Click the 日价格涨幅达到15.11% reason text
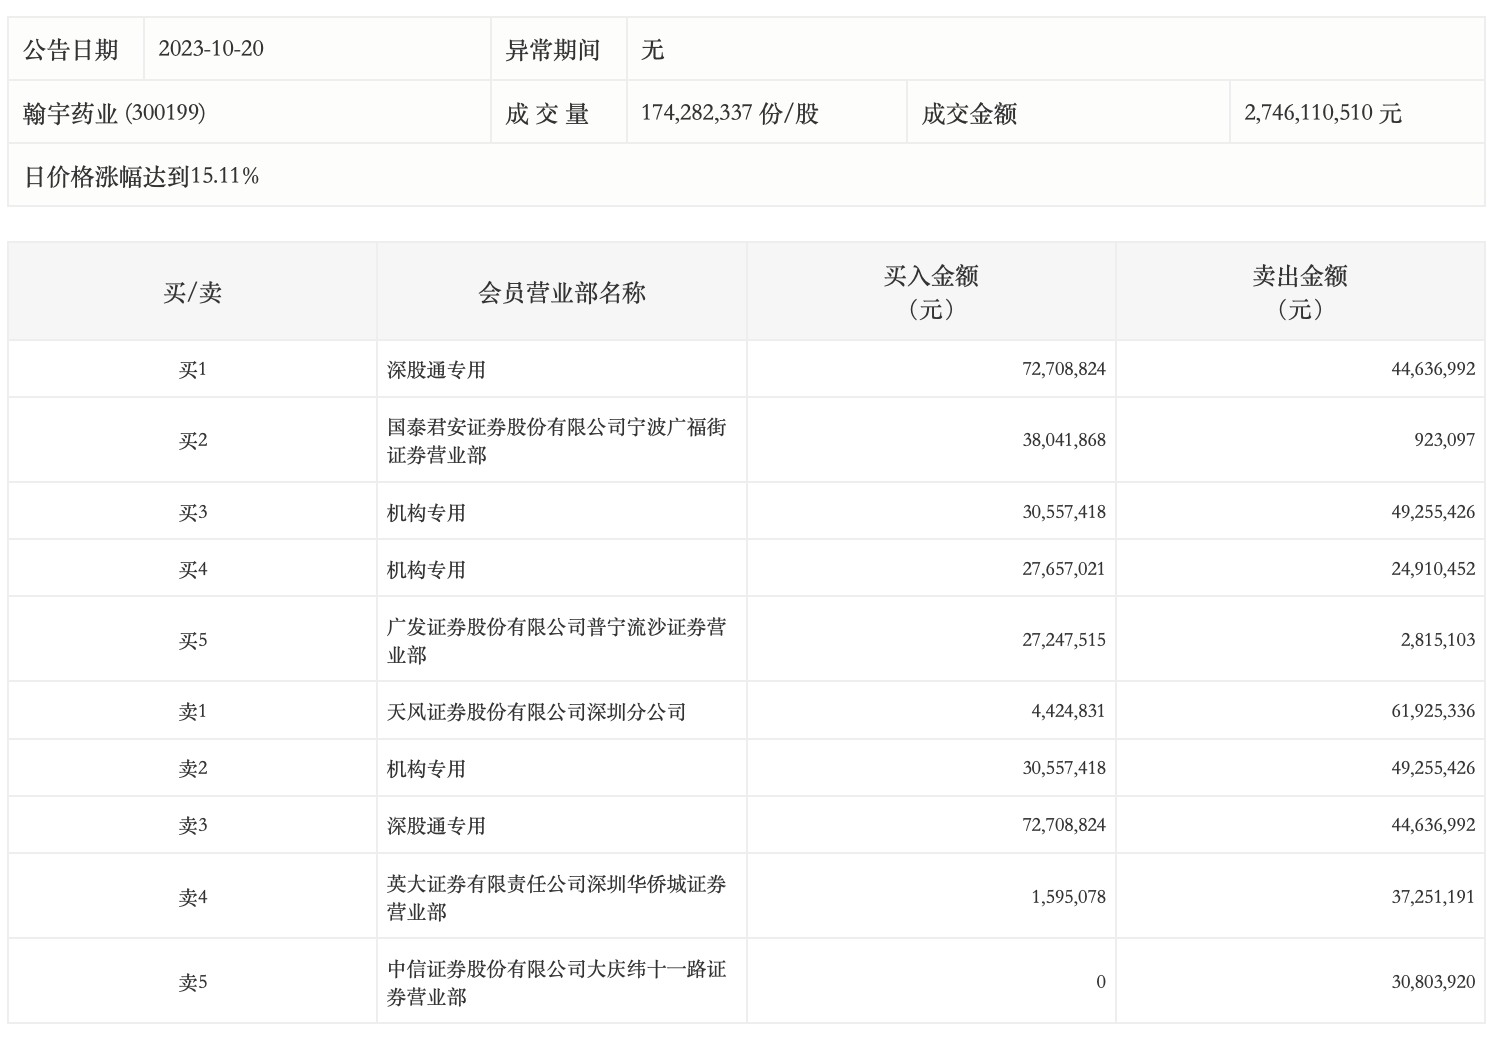1502x1040 pixels. pyautogui.click(x=141, y=177)
